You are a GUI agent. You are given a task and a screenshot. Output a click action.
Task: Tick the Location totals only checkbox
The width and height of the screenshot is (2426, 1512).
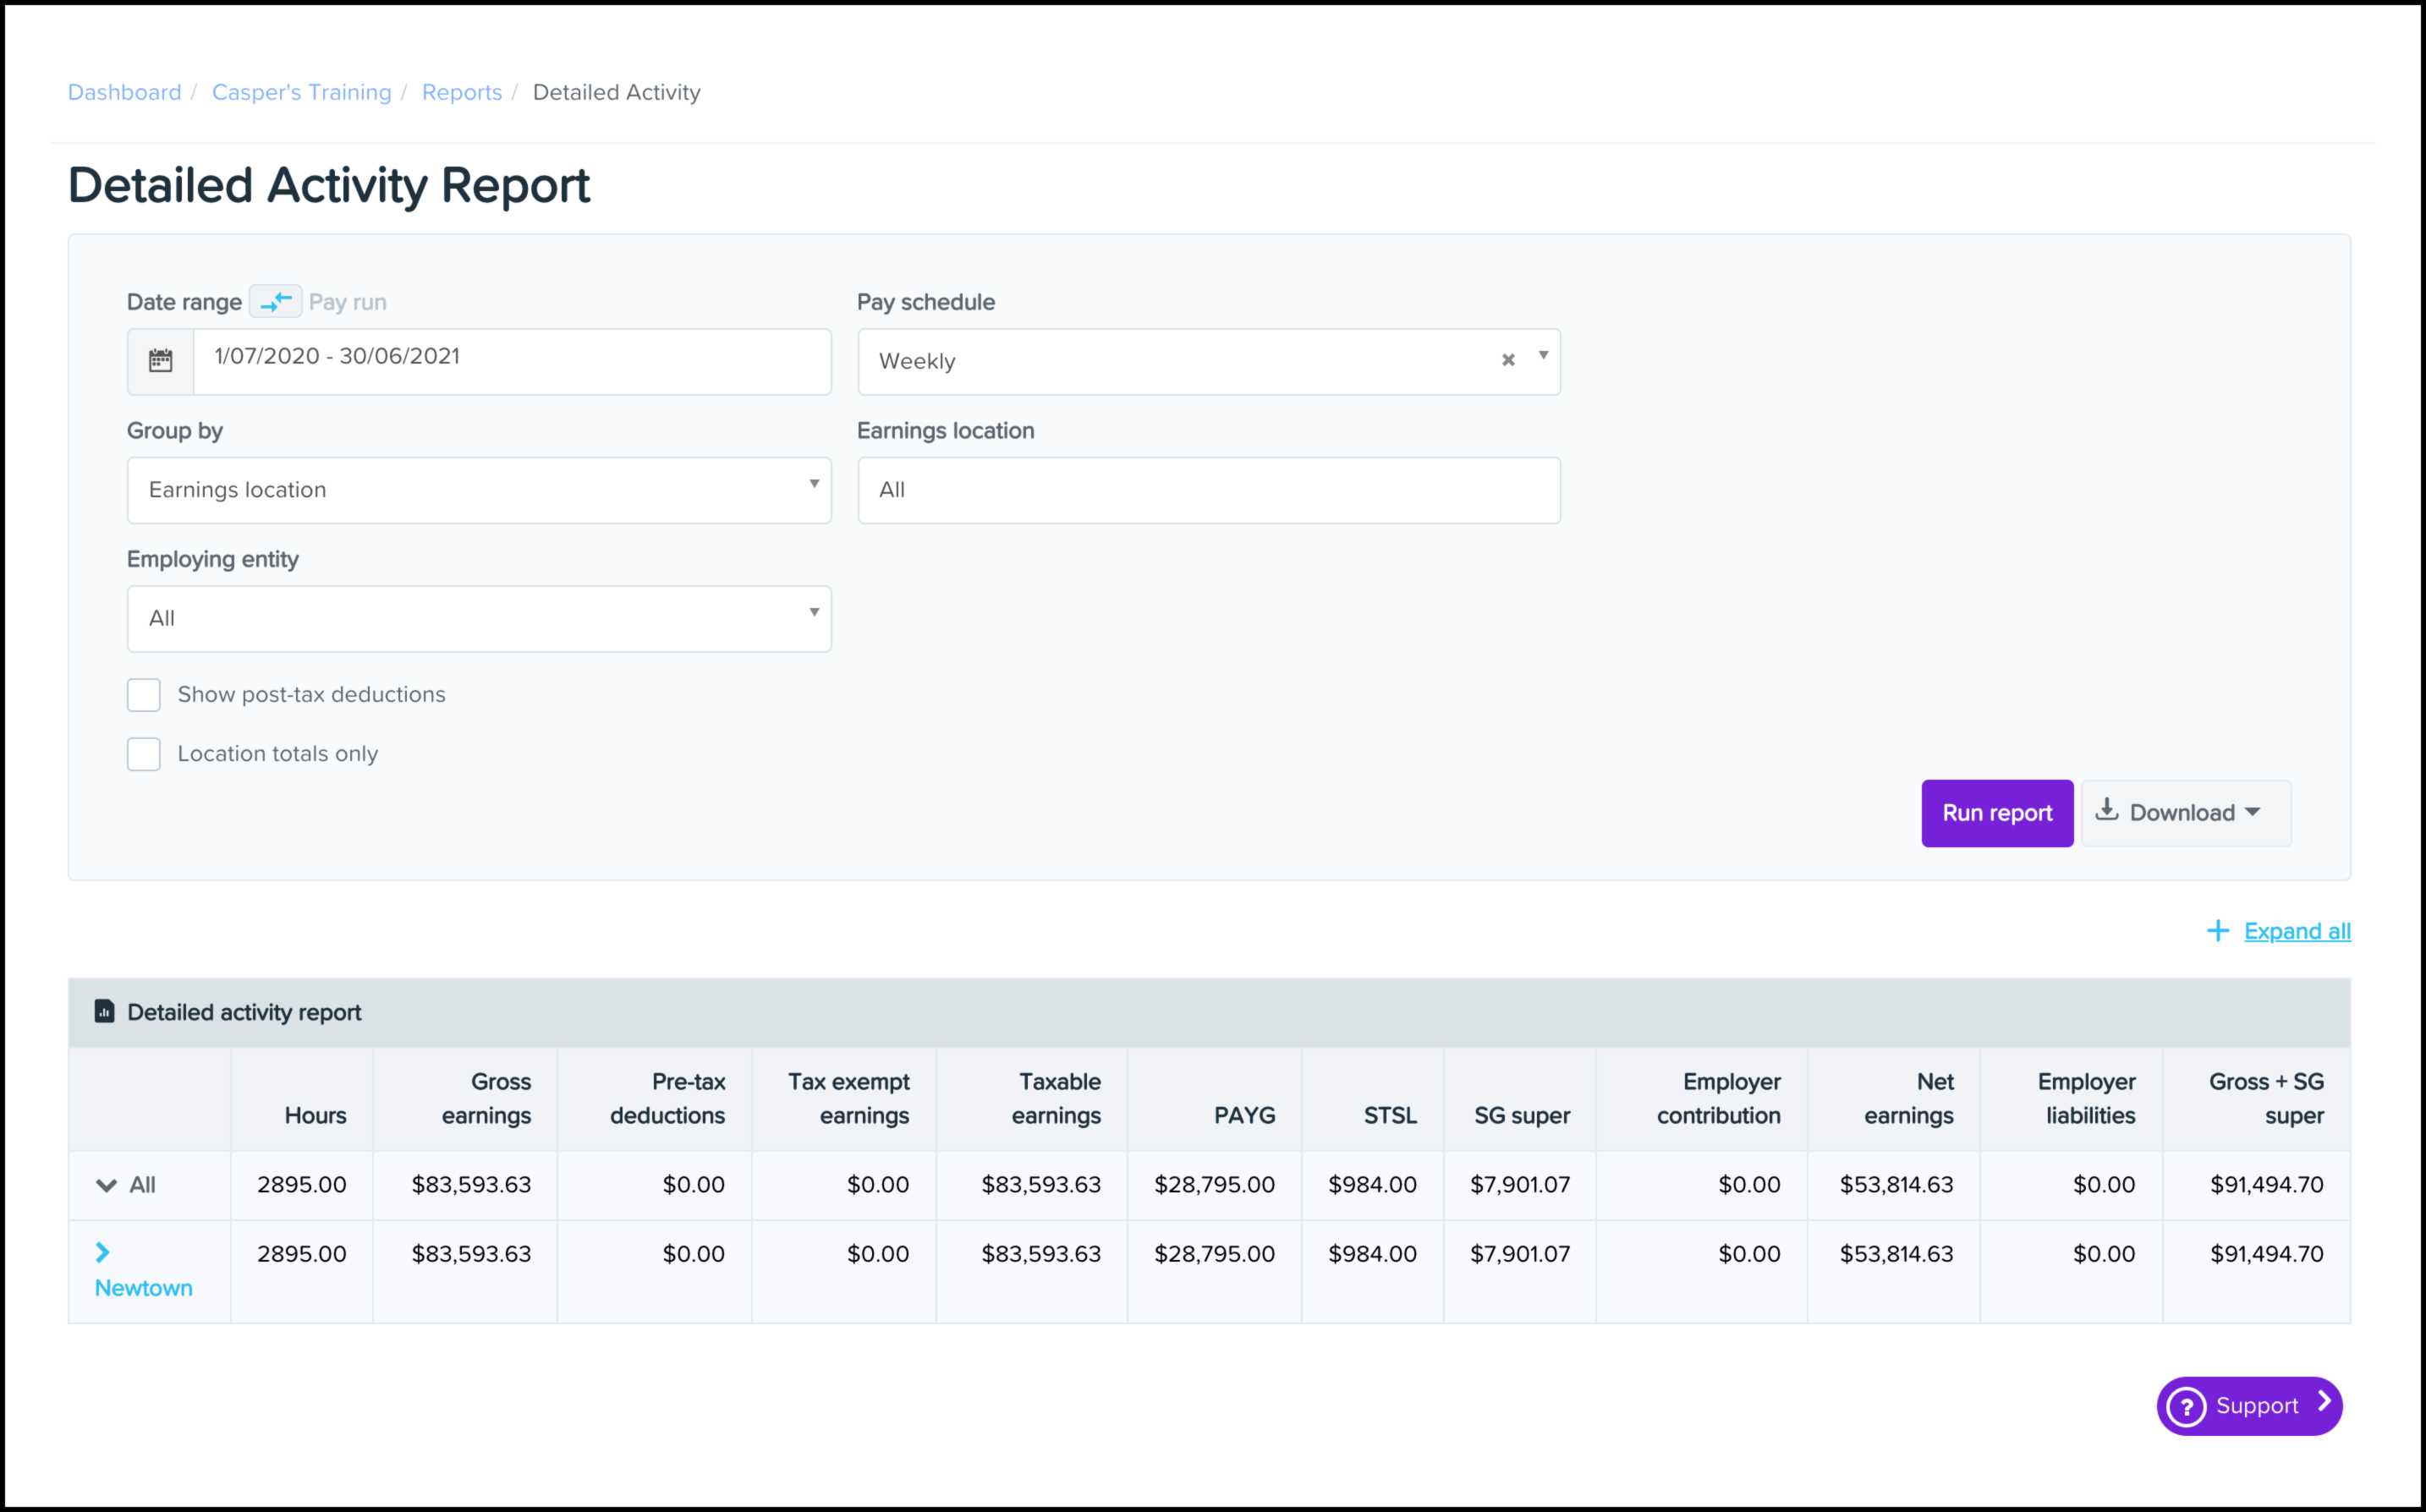(144, 754)
